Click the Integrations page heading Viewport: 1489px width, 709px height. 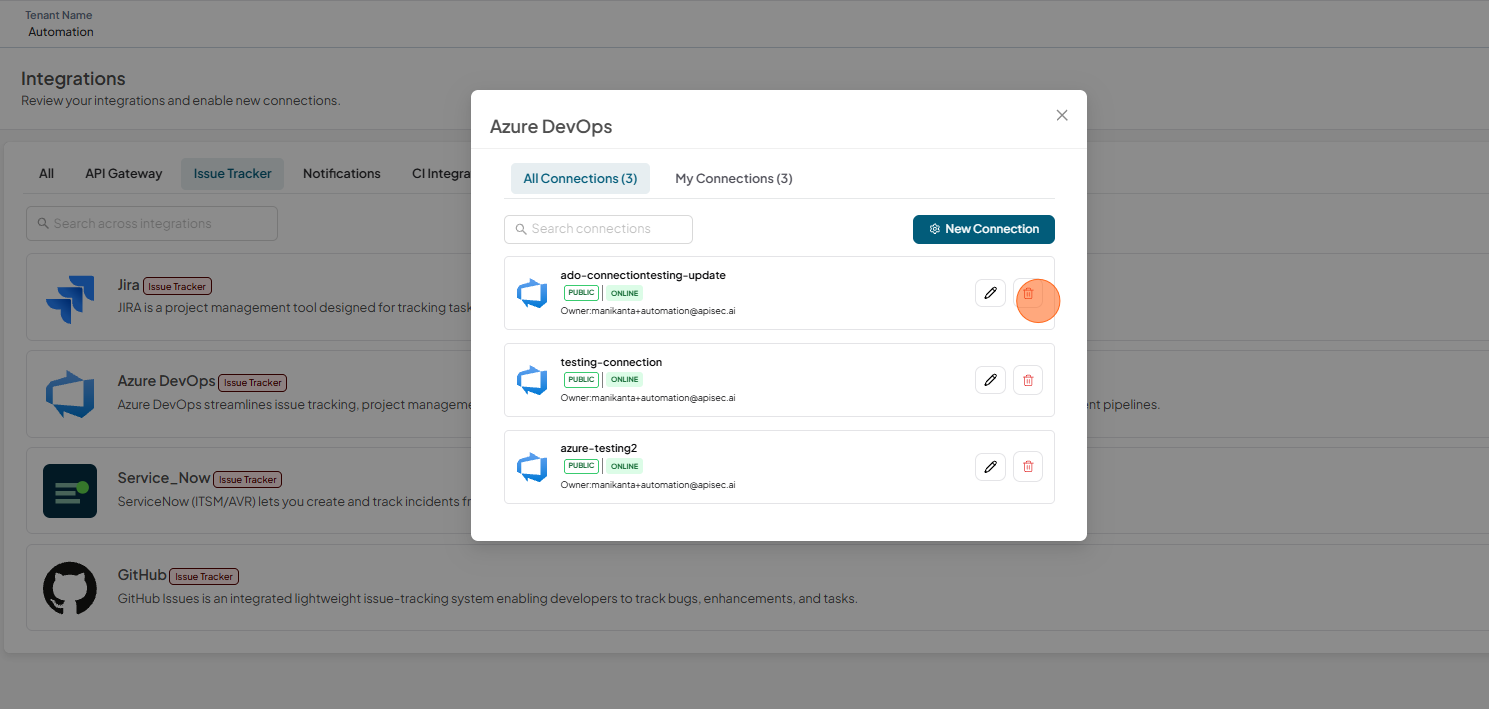click(x=73, y=79)
